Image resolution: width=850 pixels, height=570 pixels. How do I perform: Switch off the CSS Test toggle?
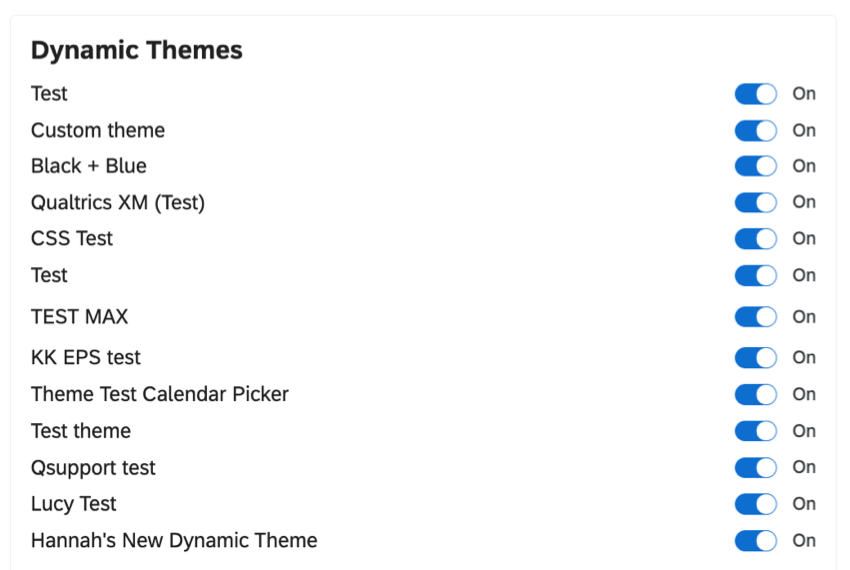(756, 239)
